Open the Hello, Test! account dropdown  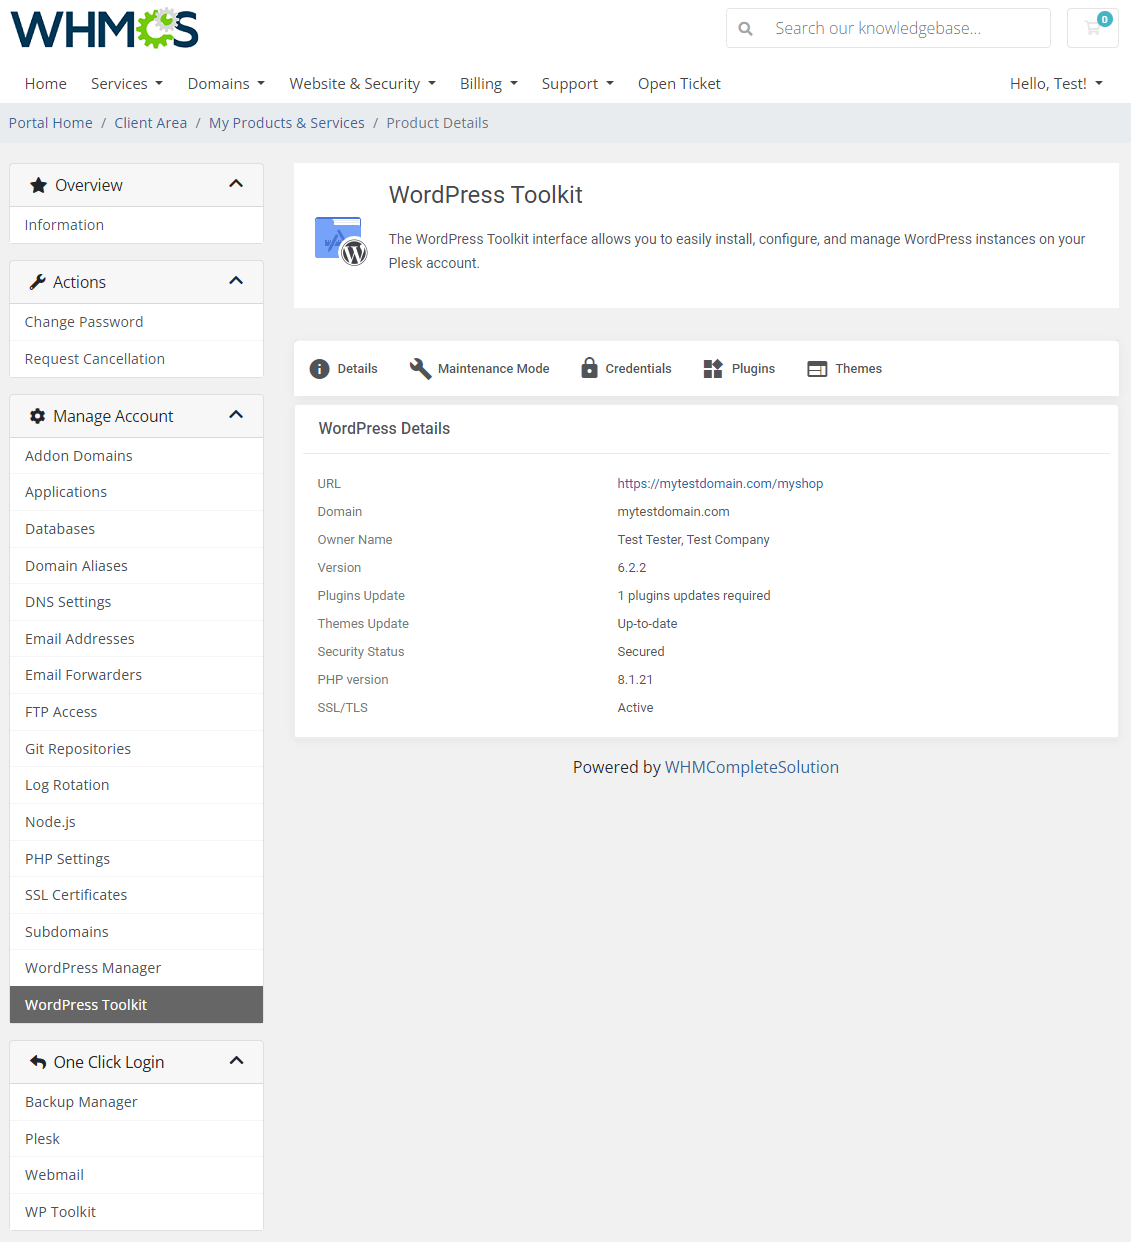click(1056, 84)
